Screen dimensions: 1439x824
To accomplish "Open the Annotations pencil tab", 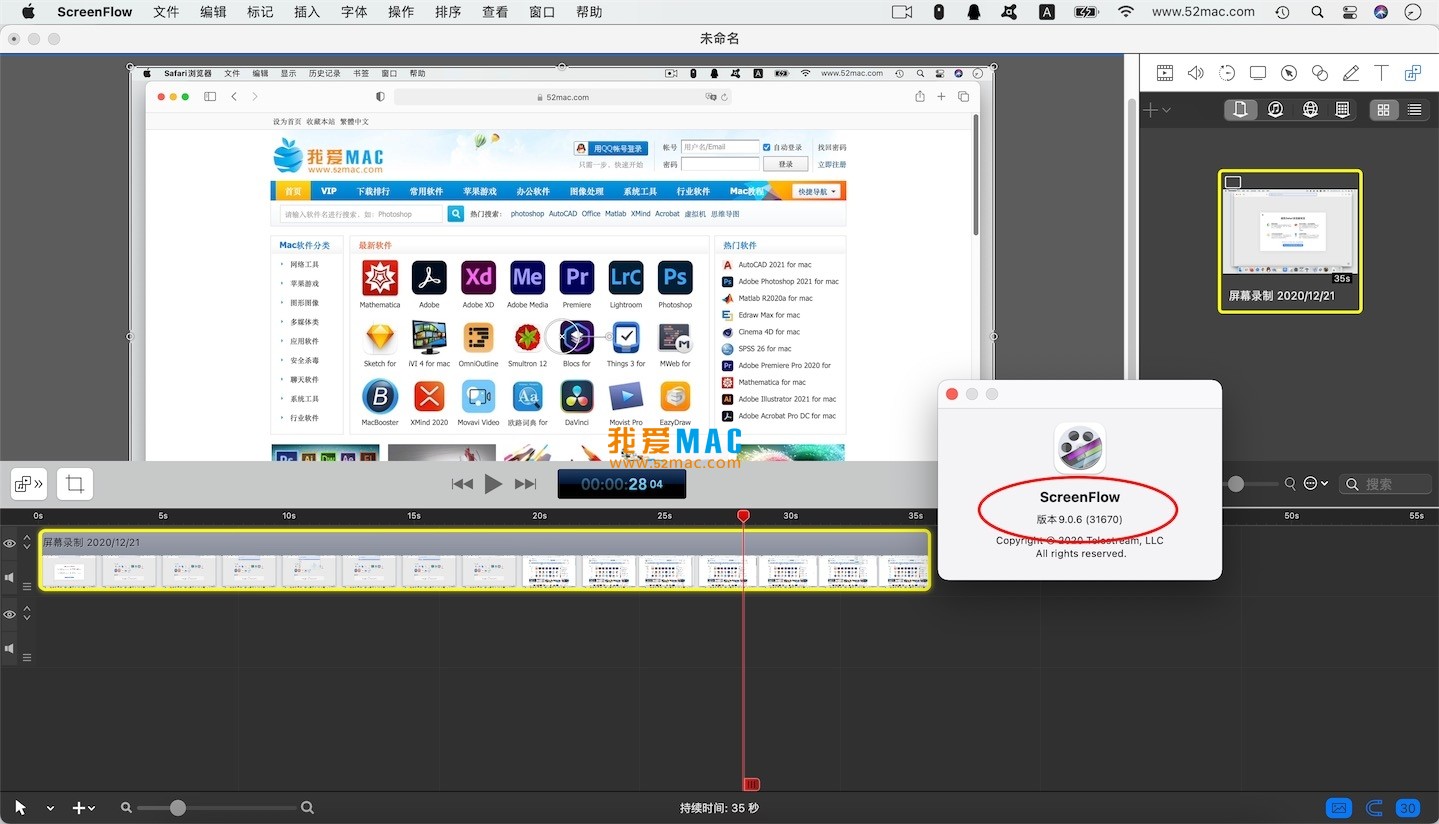I will point(1351,73).
